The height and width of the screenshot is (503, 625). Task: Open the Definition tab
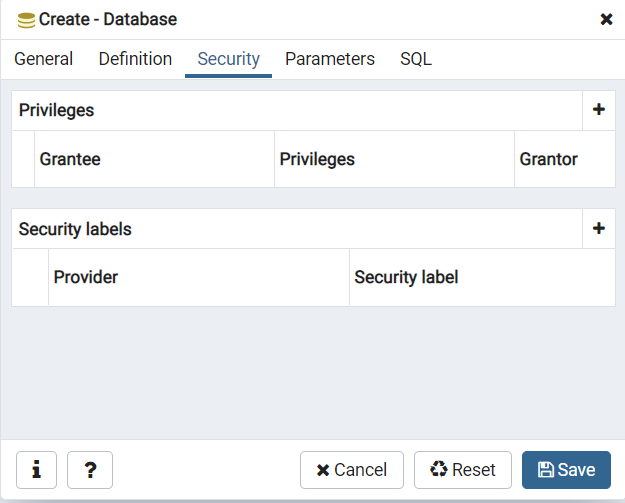135,59
